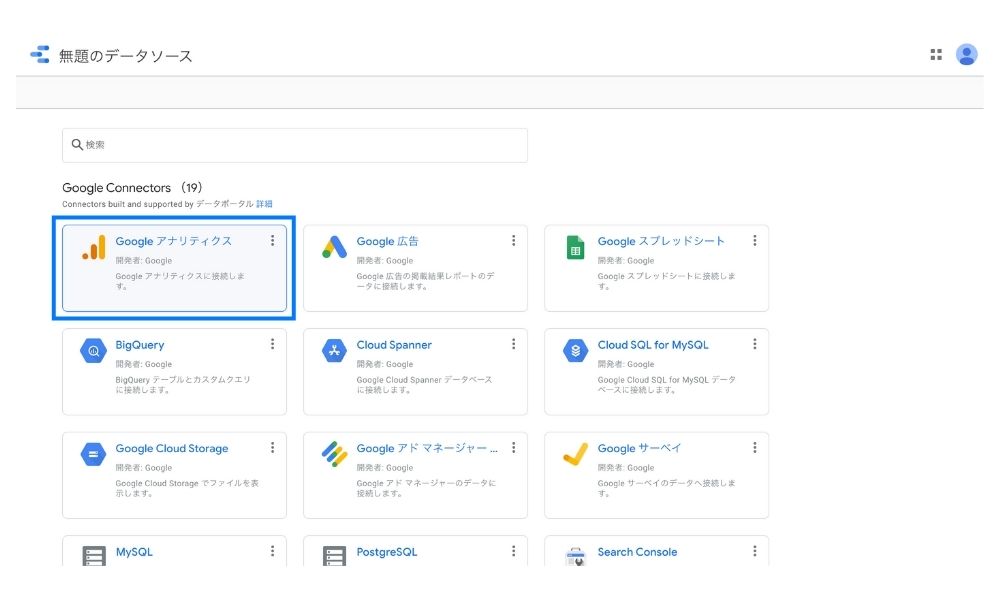
Task: Open more options on Google 広告 card
Action: click(x=513, y=240)
